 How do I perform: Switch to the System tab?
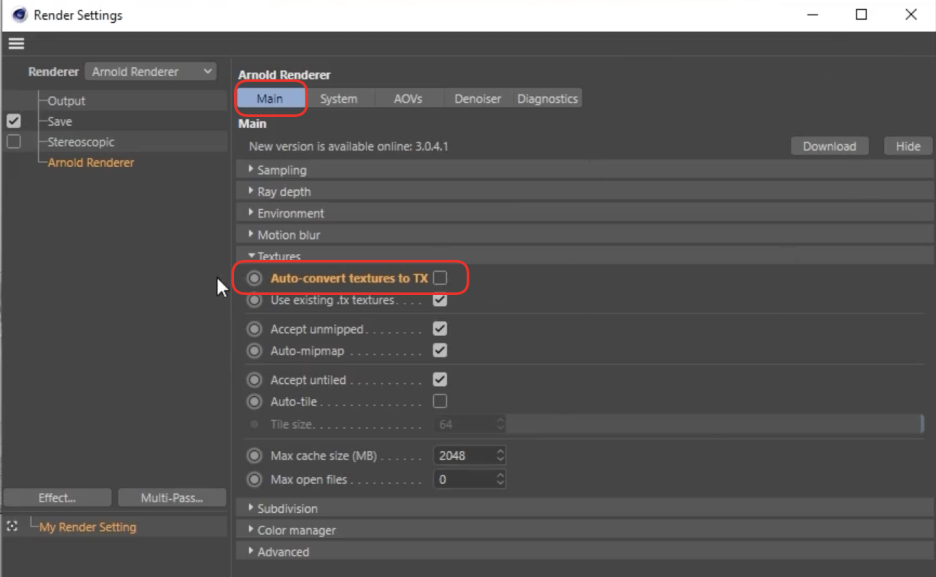click(338, 98)
